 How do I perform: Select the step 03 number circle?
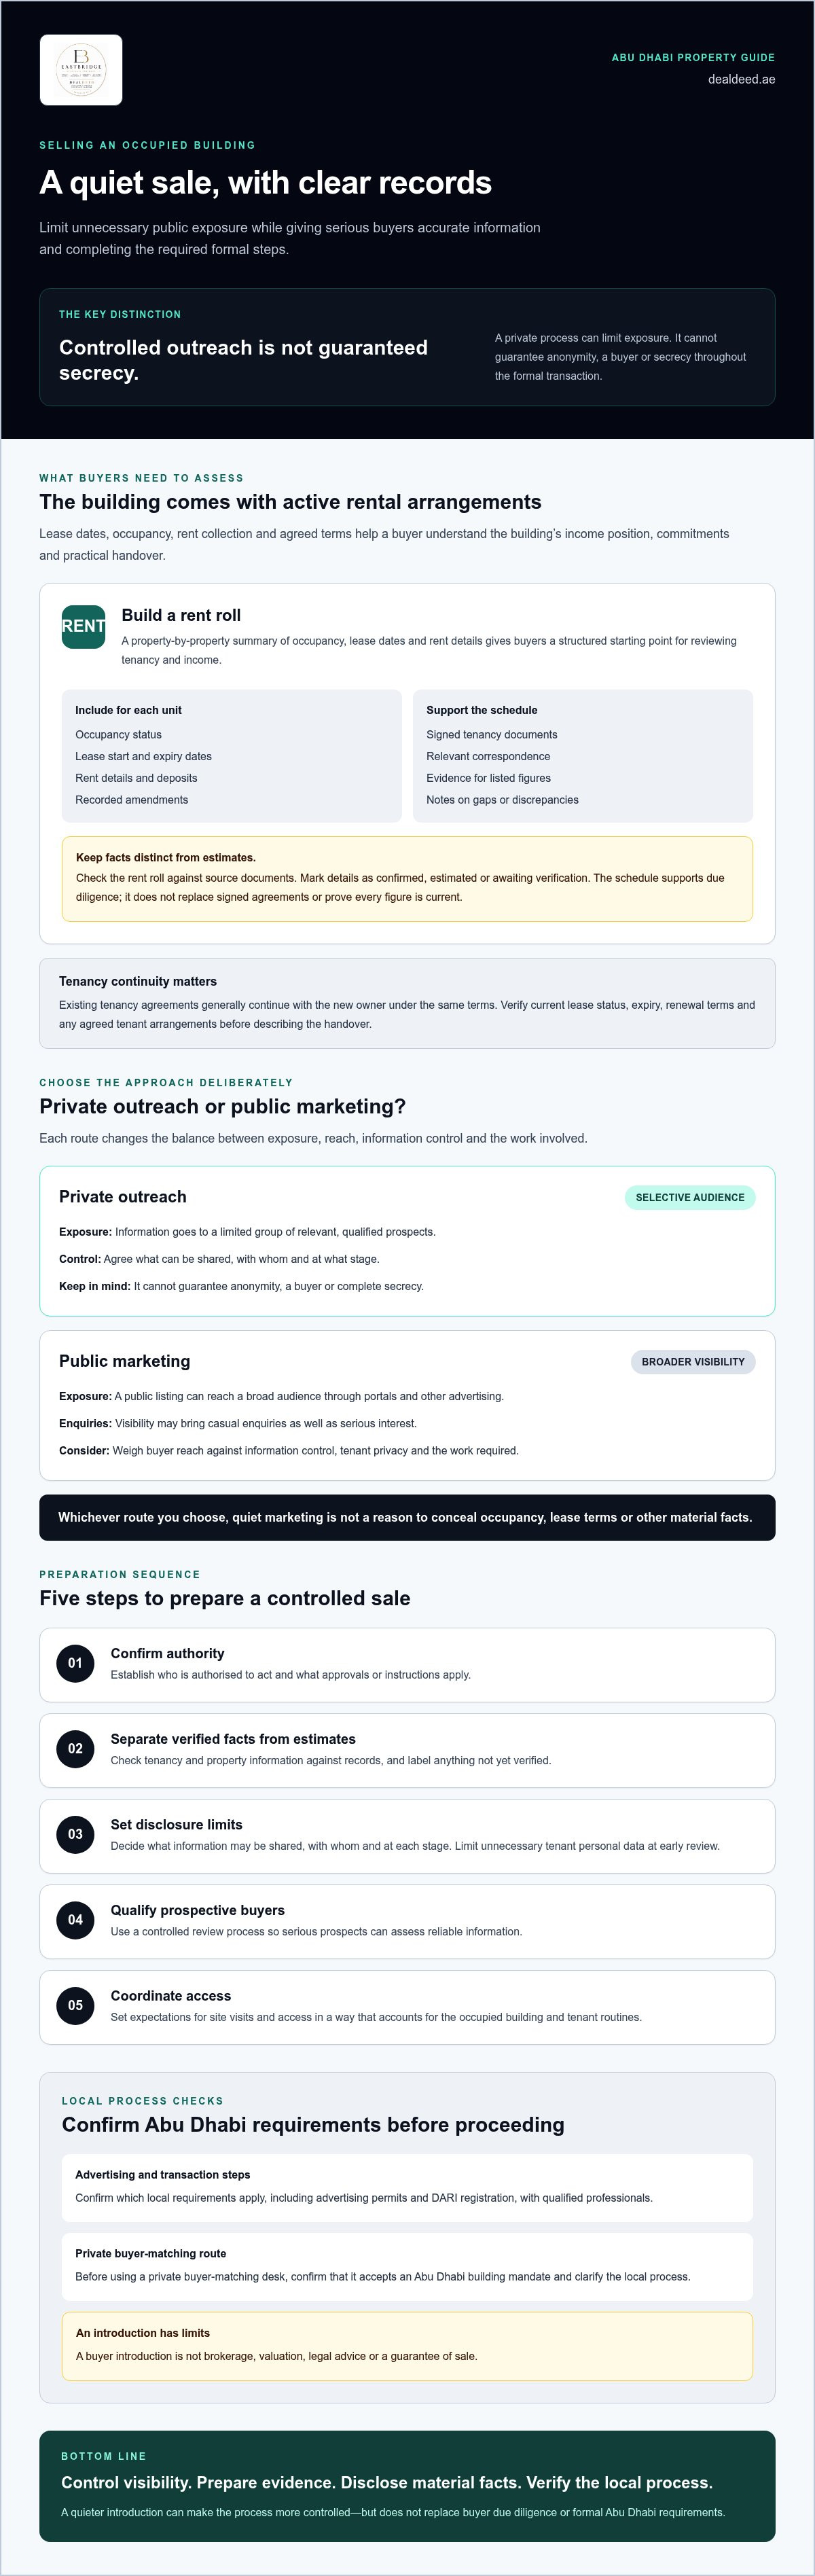75,1834
